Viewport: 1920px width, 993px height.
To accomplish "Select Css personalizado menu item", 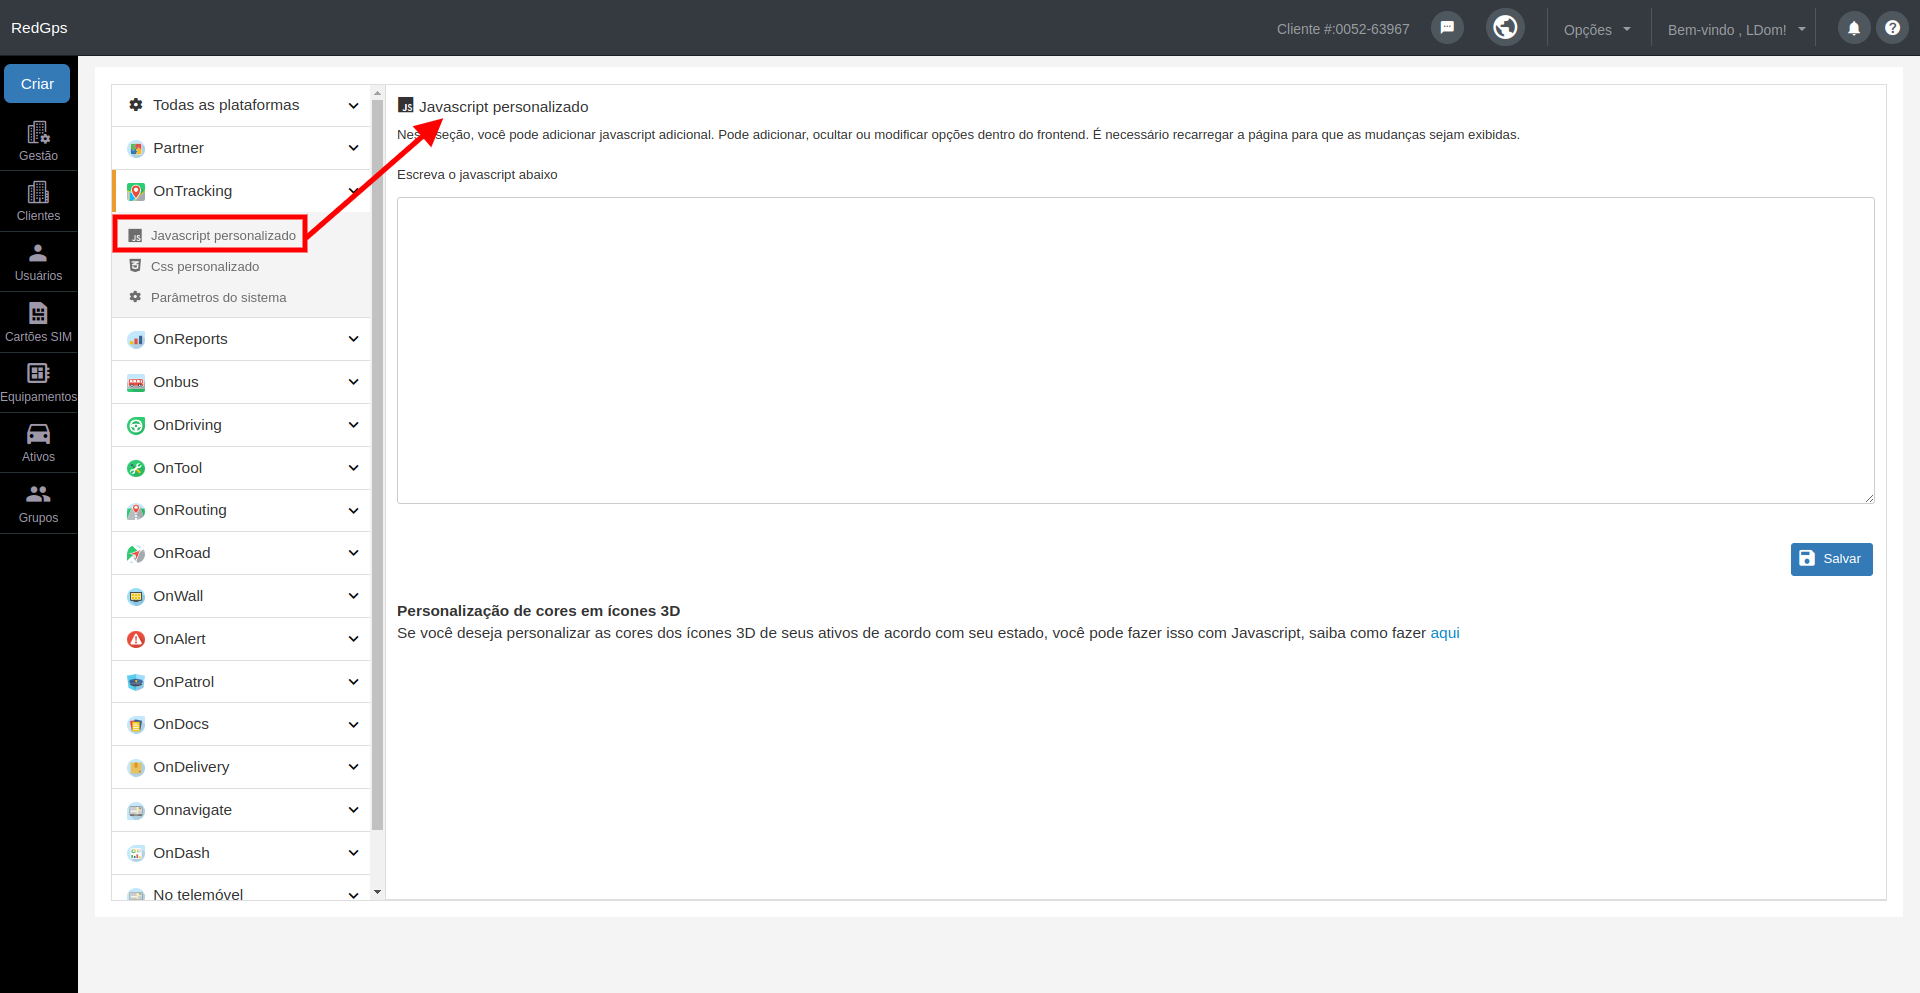I will point(205,267).
